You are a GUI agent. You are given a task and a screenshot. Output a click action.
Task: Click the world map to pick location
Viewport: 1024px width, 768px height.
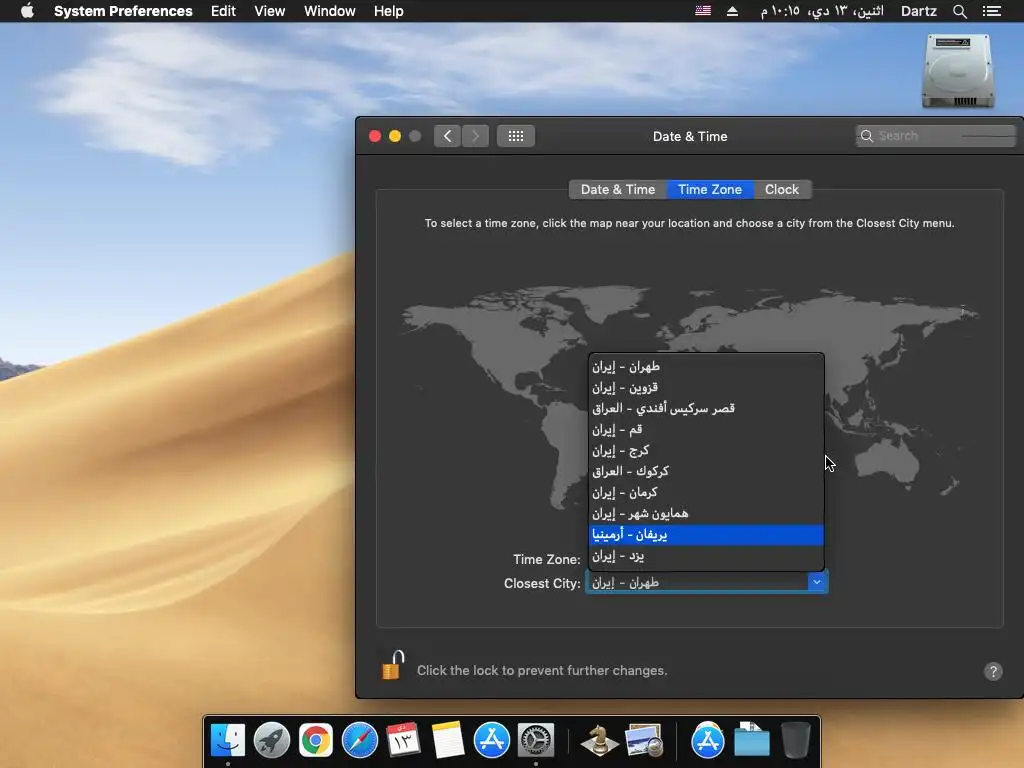[x=690, y=398]
